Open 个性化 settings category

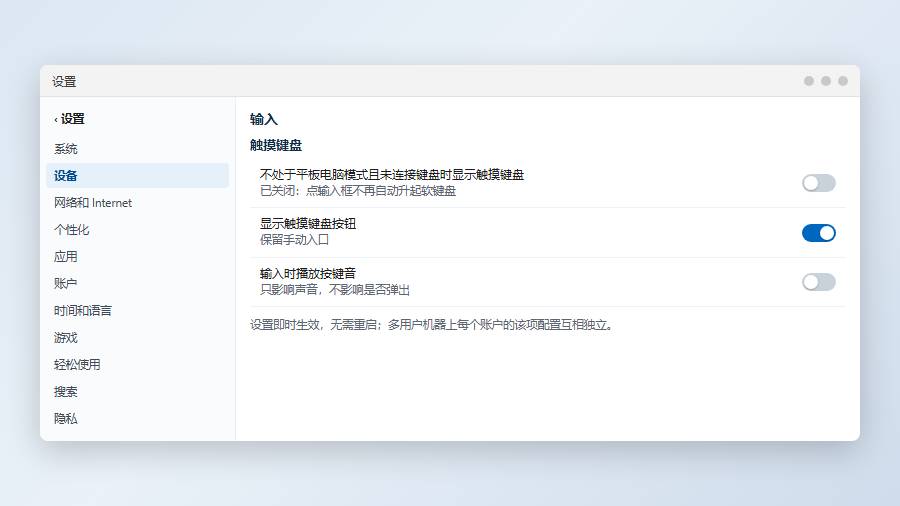point(138,229)
